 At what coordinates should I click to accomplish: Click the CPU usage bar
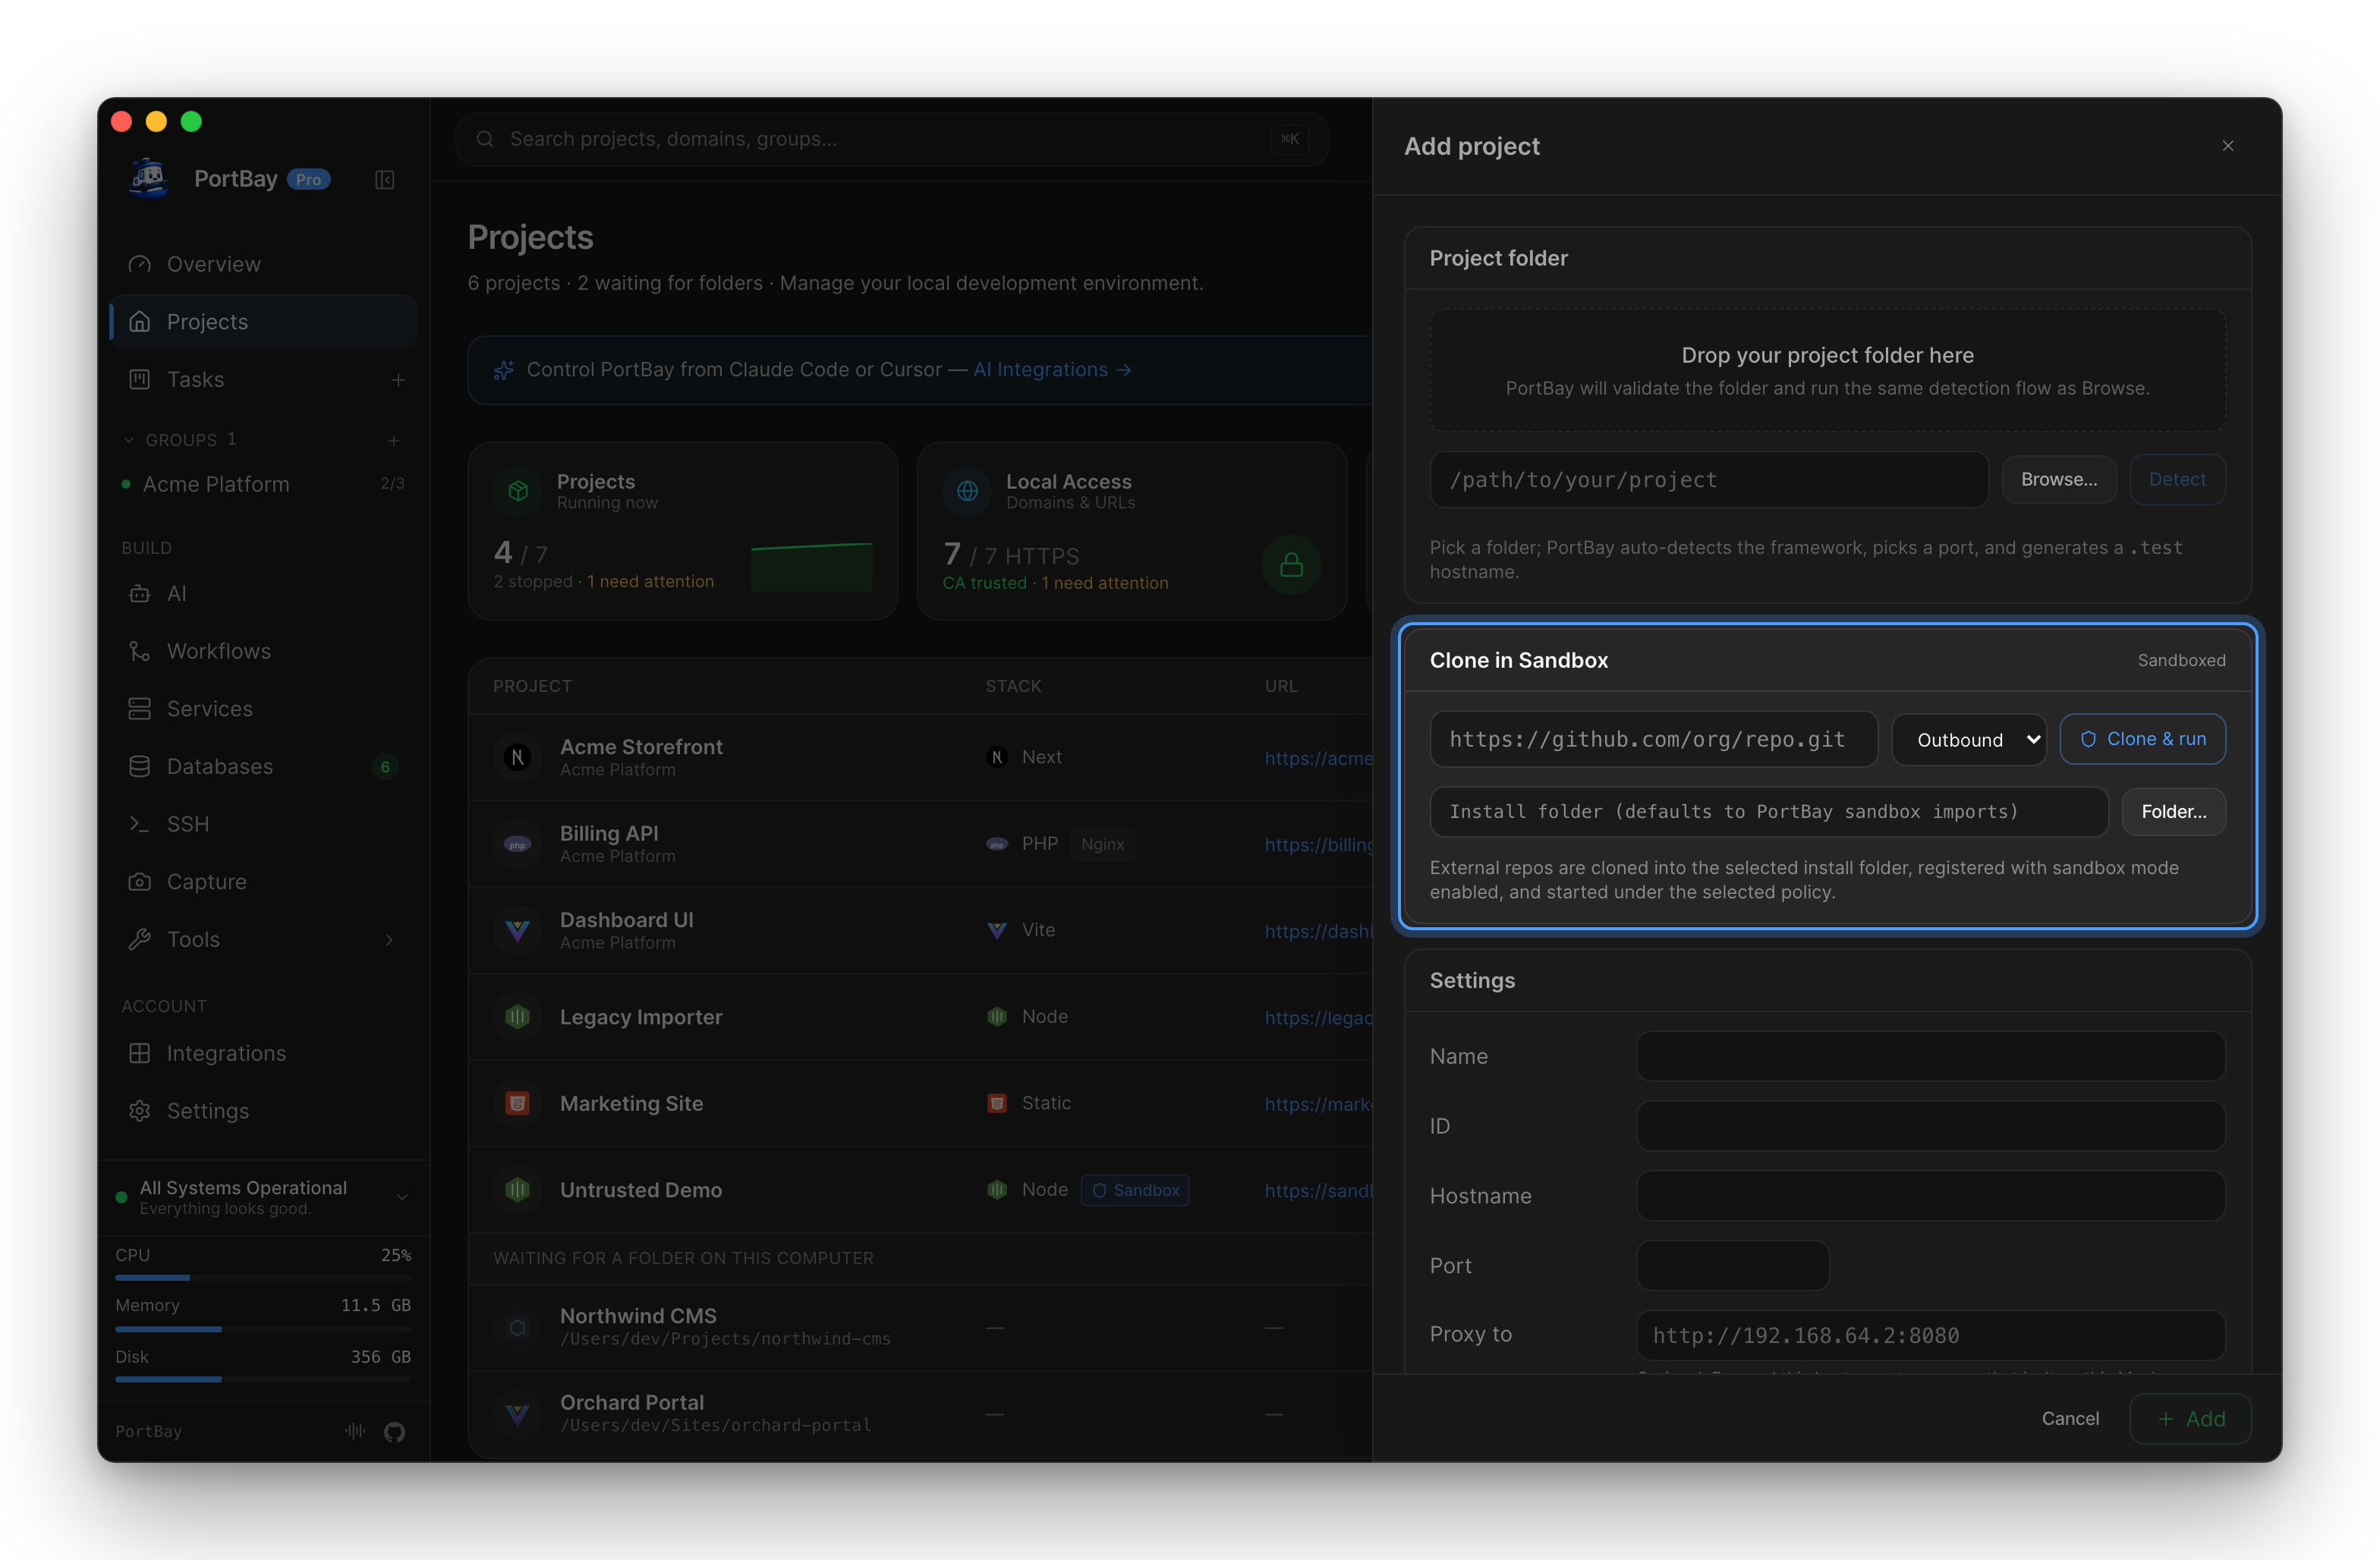click(x=263, y=1278)
